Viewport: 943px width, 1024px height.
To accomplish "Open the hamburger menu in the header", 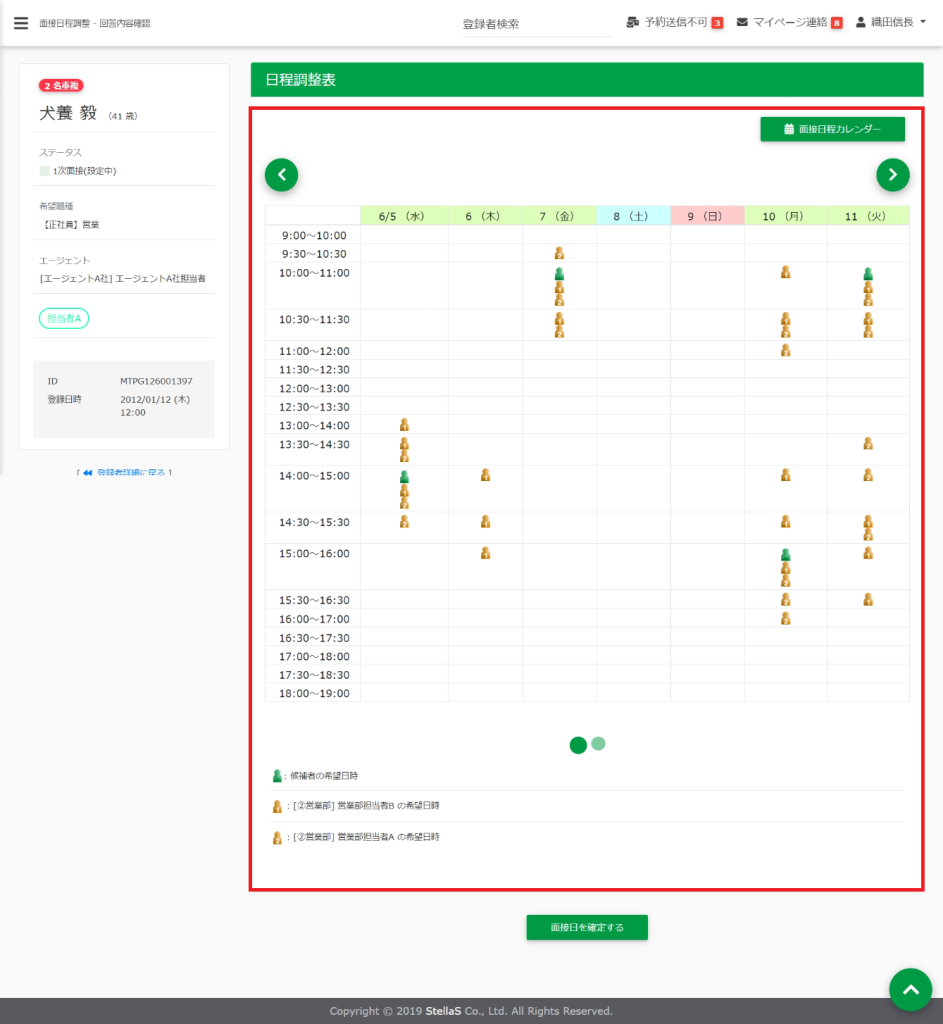I will click(21, 23).
